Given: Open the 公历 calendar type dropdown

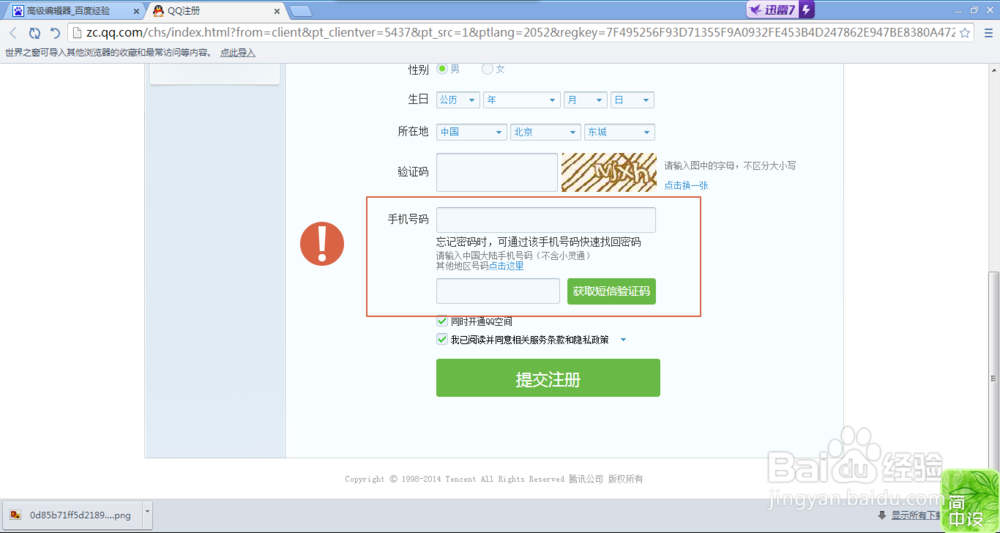Looking at the screenshot, I should 458,100.
